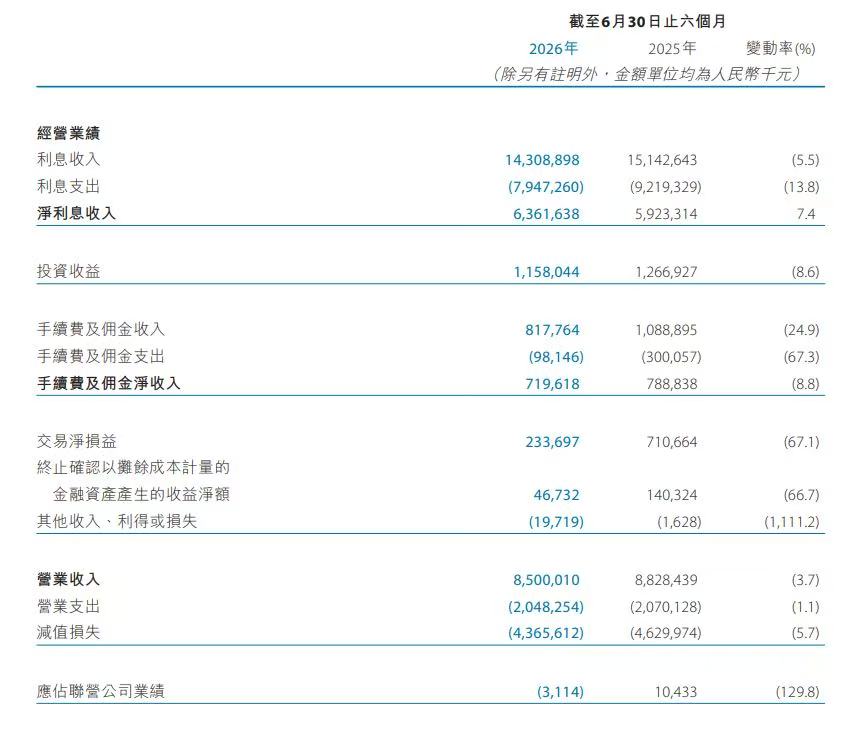This screenshot has height=730, width=860.
Task: Click the 交易淨損益 row label
Action: click(x=77, y=441)
